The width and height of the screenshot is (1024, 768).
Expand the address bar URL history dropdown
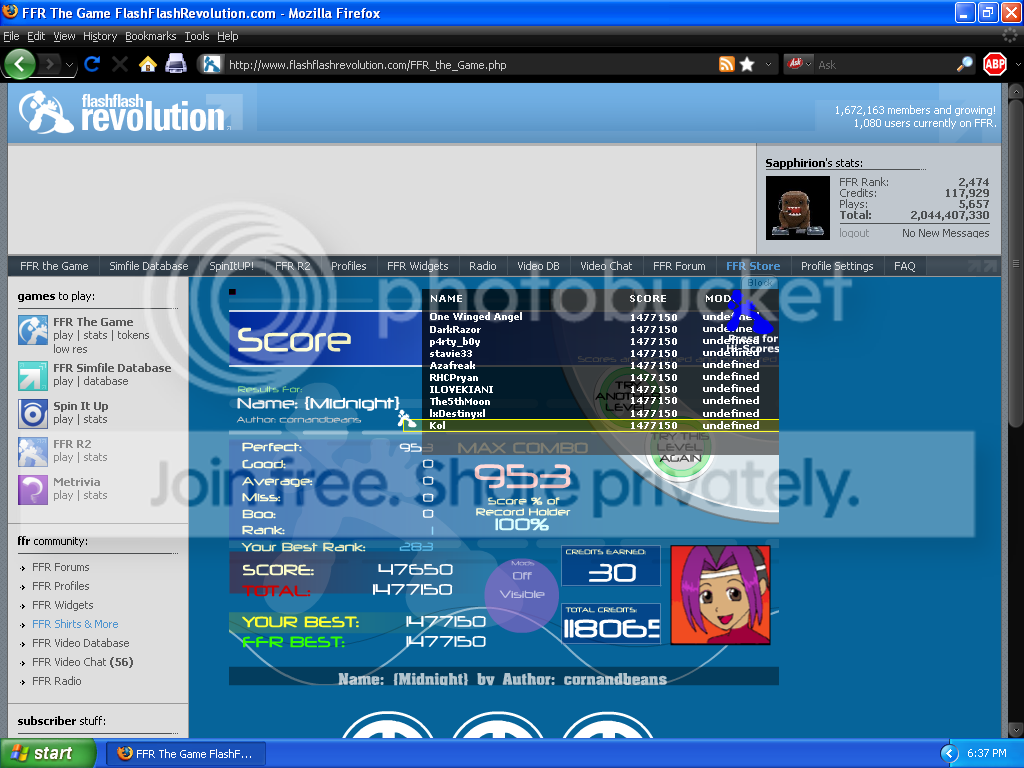[x=768, y=64]
